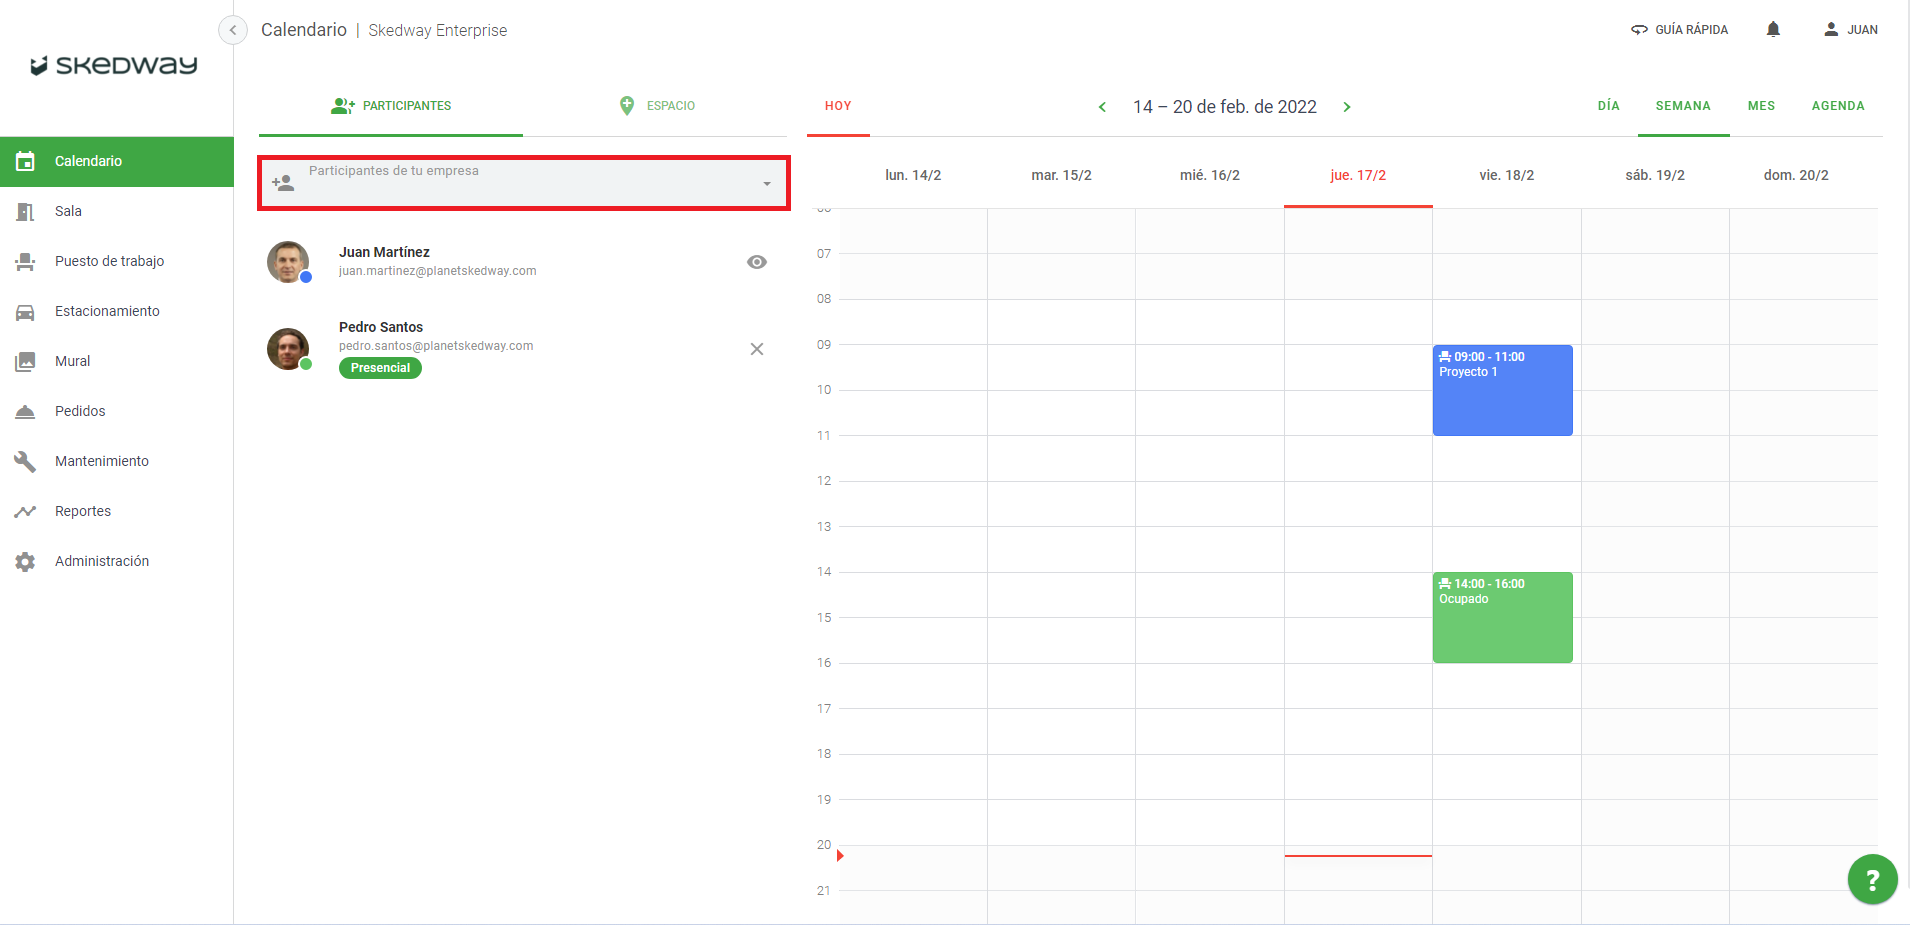Image resolution: width=1910 pixels, height=925 pixels.
Task: Open the blue Proyecto 1 event
Action: pyautogui.click(x=1502, y=391)
